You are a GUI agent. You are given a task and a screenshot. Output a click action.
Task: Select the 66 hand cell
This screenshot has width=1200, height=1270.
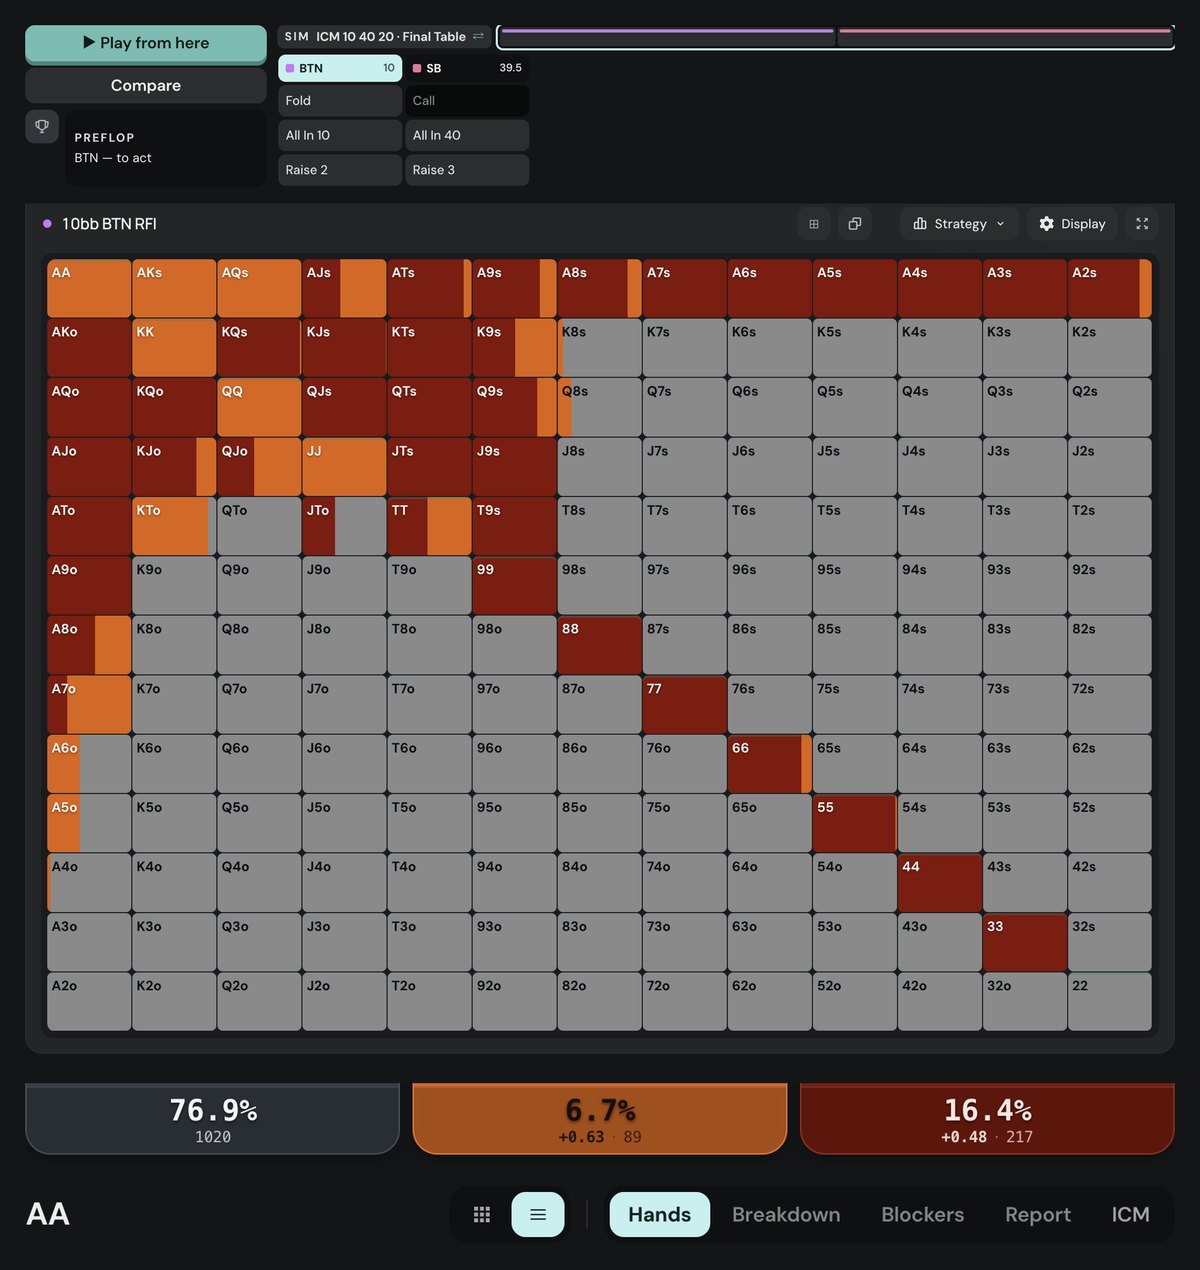[x=770, y=764]
